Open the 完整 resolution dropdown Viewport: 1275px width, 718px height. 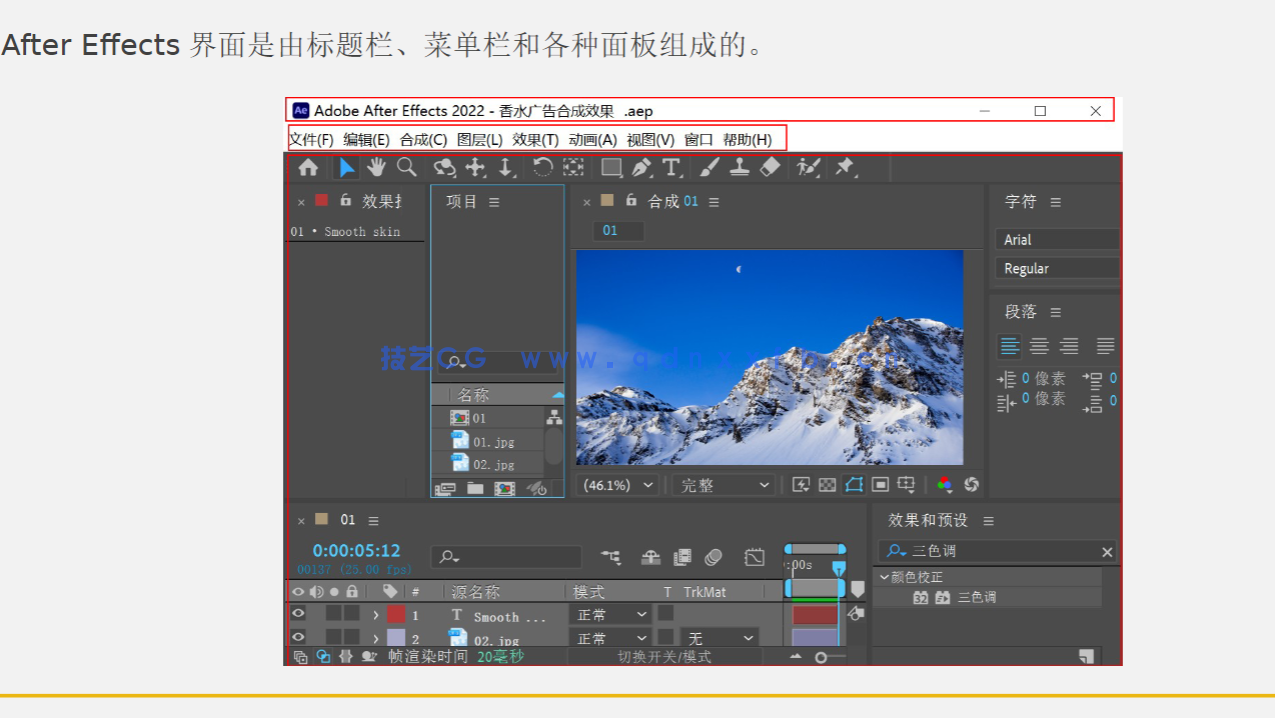[722, 484]
